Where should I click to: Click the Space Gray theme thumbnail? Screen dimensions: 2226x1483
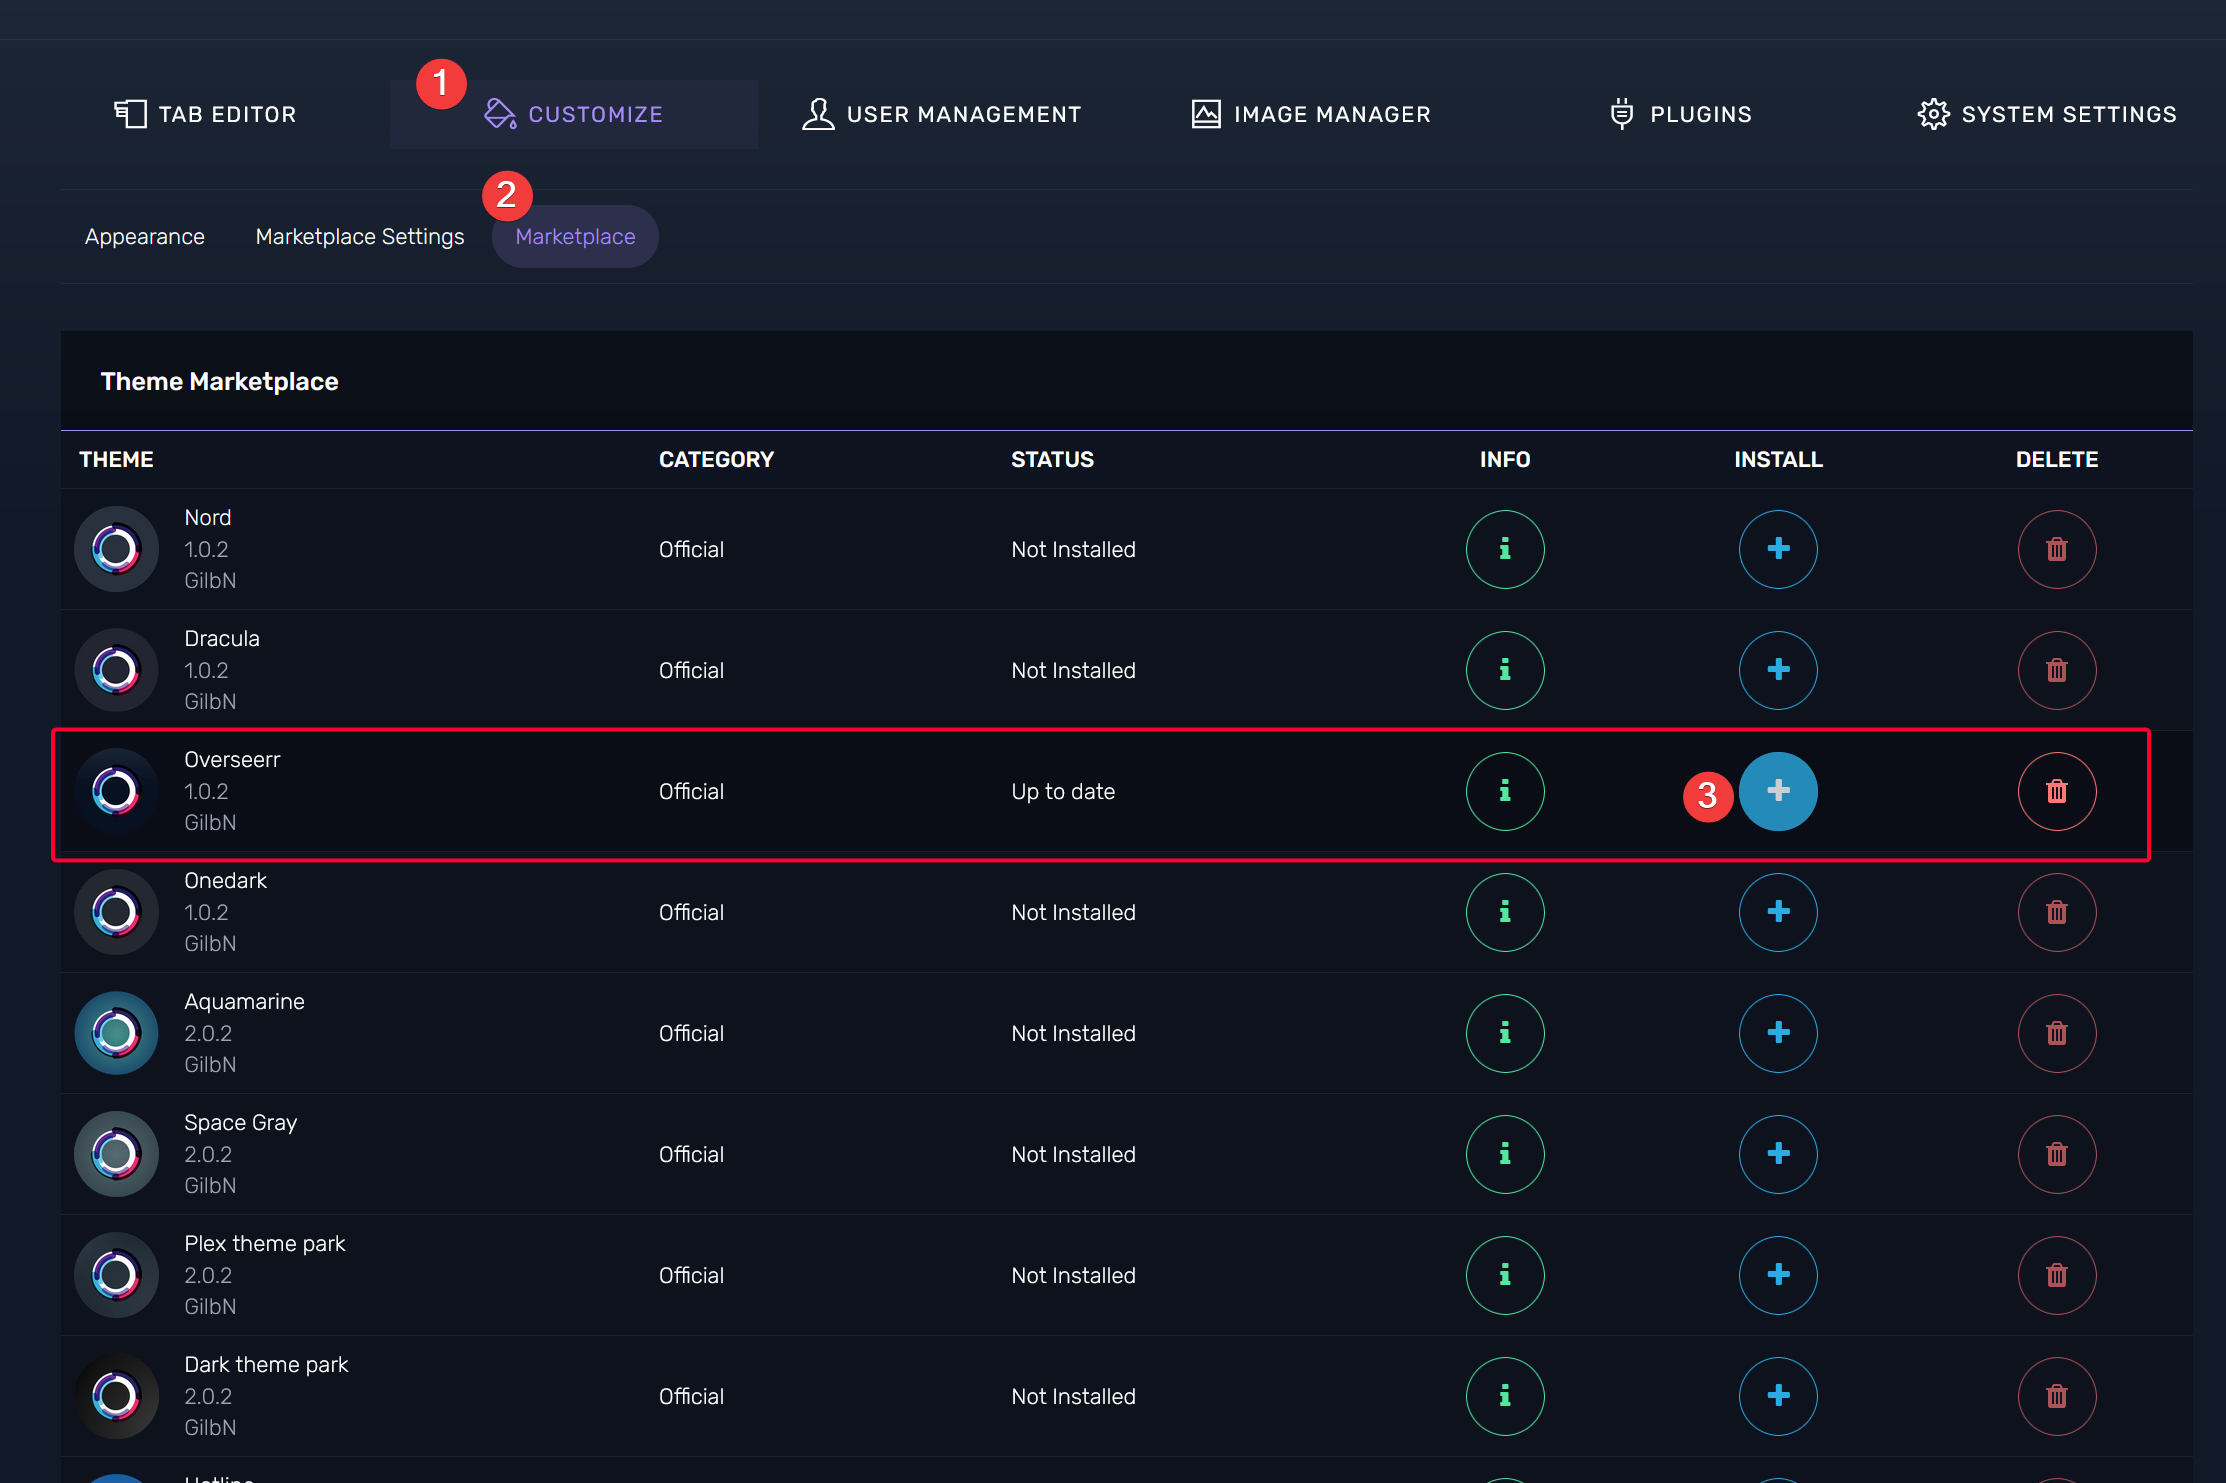(x=116, y=1154)
